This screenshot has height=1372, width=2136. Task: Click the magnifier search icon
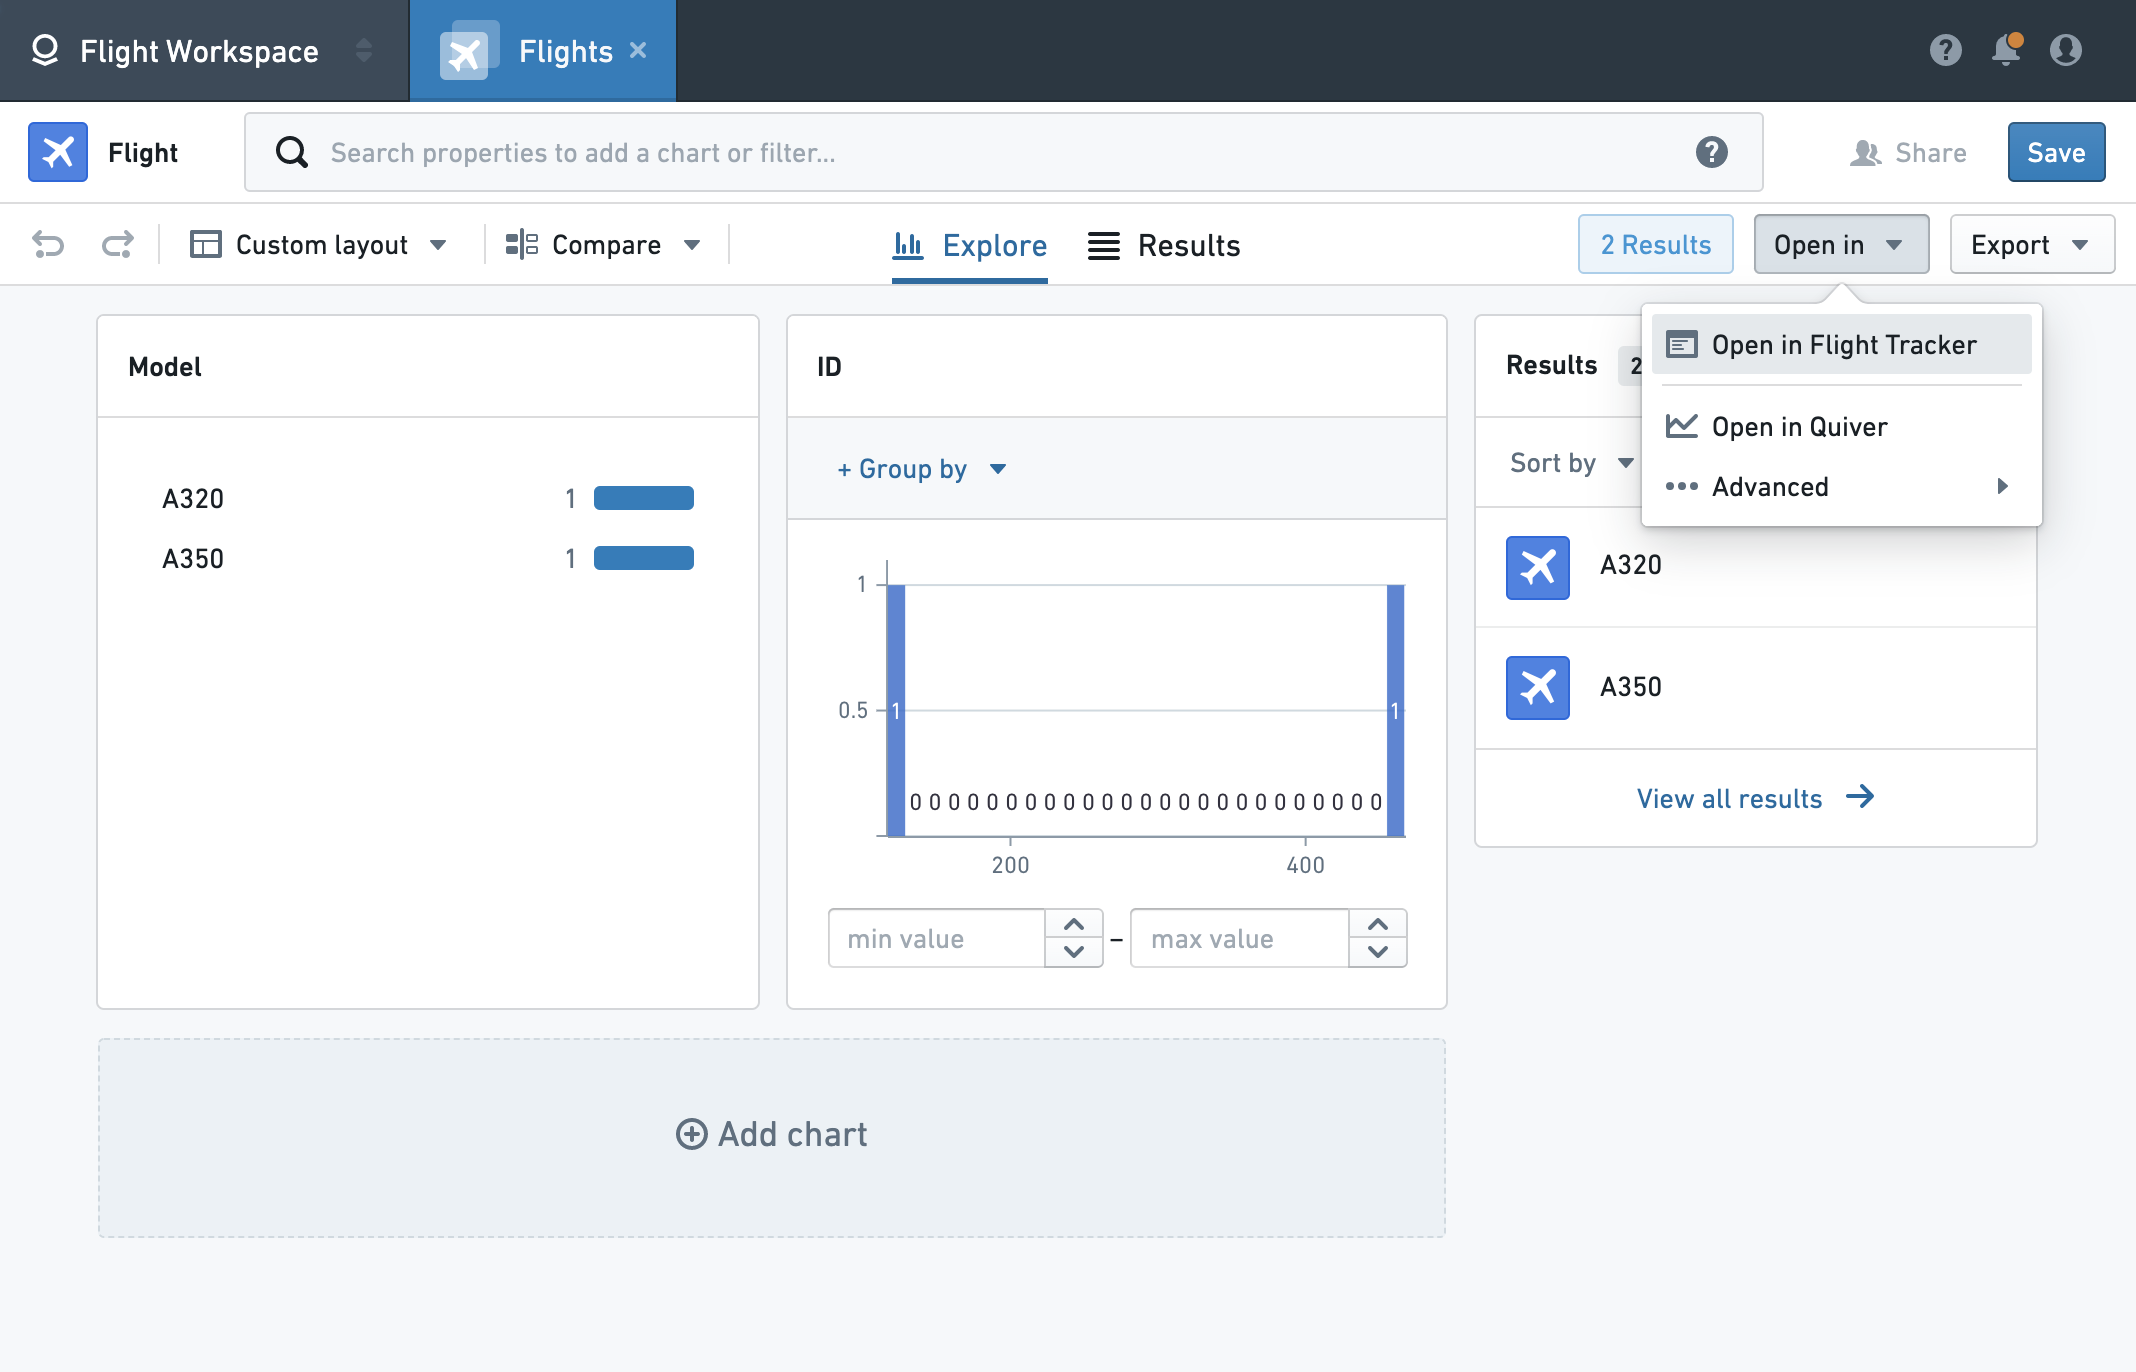click(x=291, y=152)
